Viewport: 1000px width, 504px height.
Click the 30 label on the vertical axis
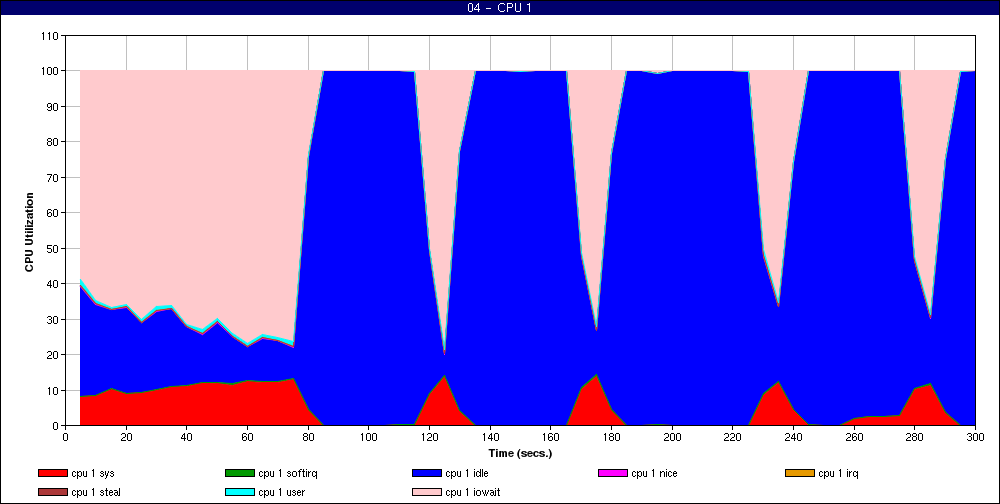coord(54,319)
